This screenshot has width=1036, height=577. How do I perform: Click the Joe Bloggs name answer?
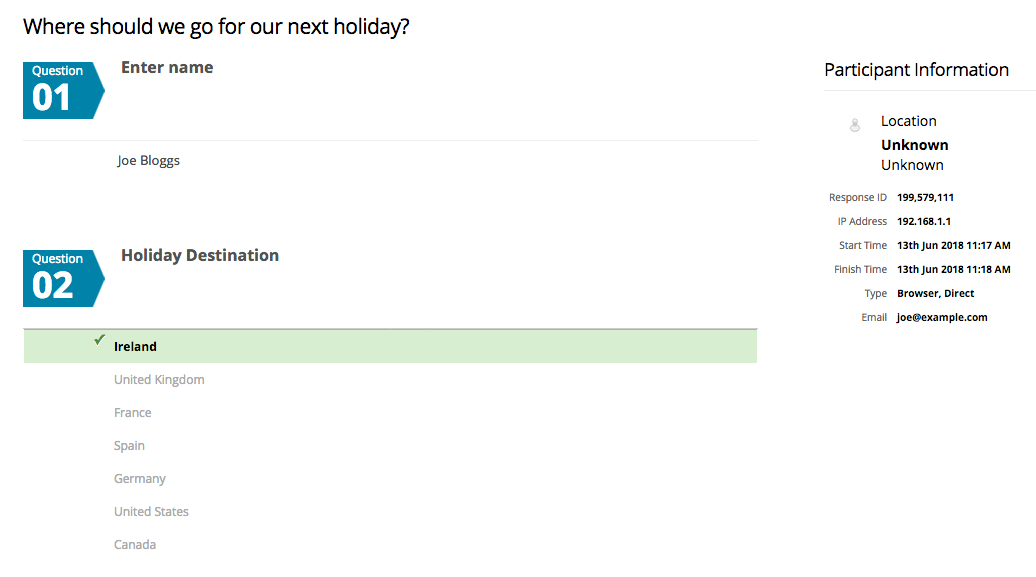coord(149,161)
